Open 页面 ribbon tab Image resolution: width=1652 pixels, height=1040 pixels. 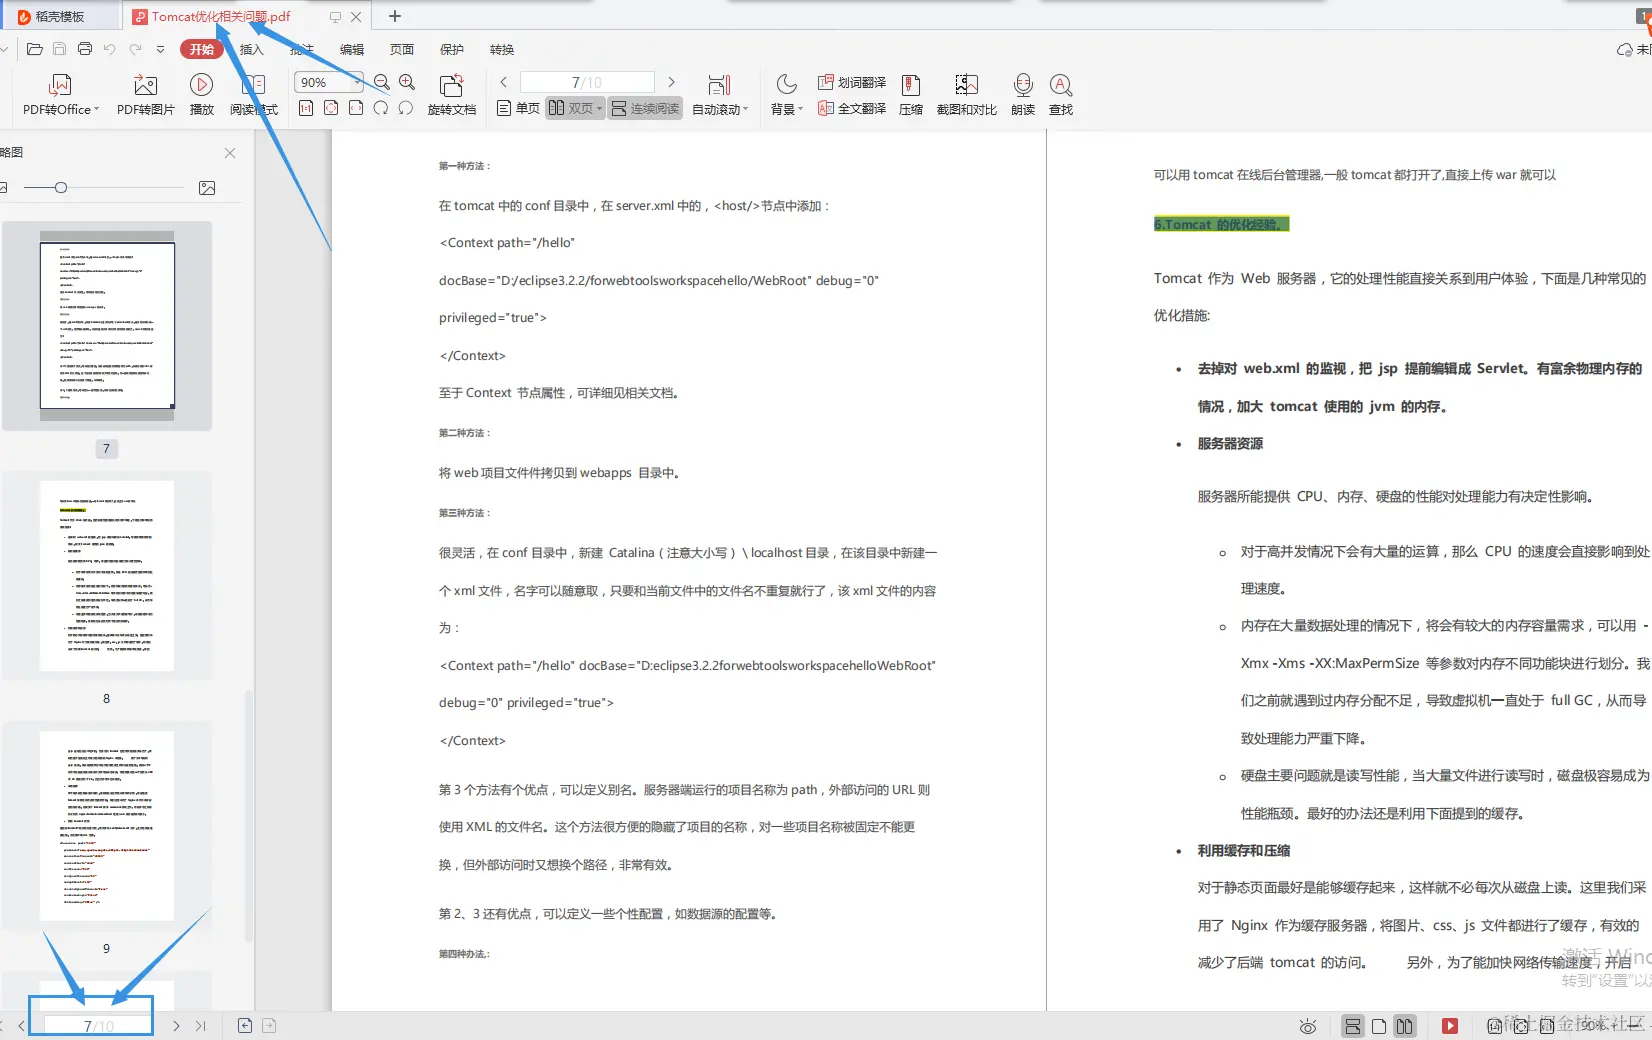tap(402, 49)
